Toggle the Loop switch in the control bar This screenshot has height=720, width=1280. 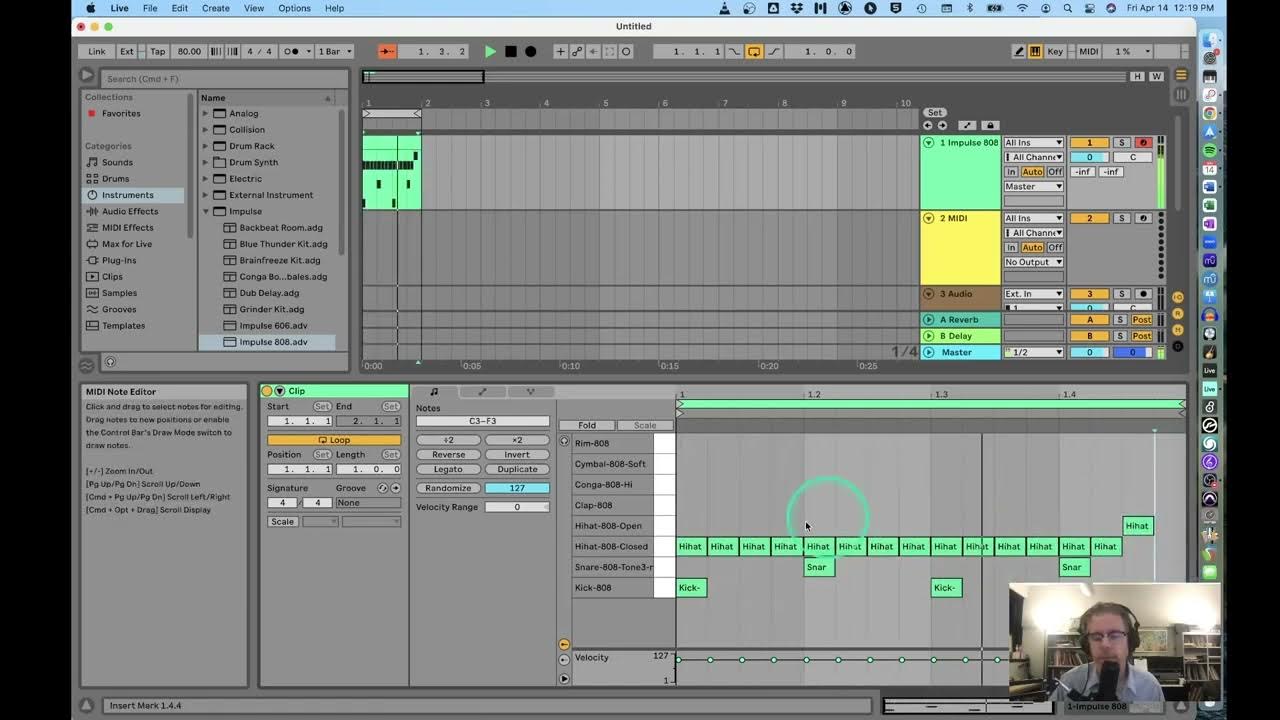(x=754, y=51)
